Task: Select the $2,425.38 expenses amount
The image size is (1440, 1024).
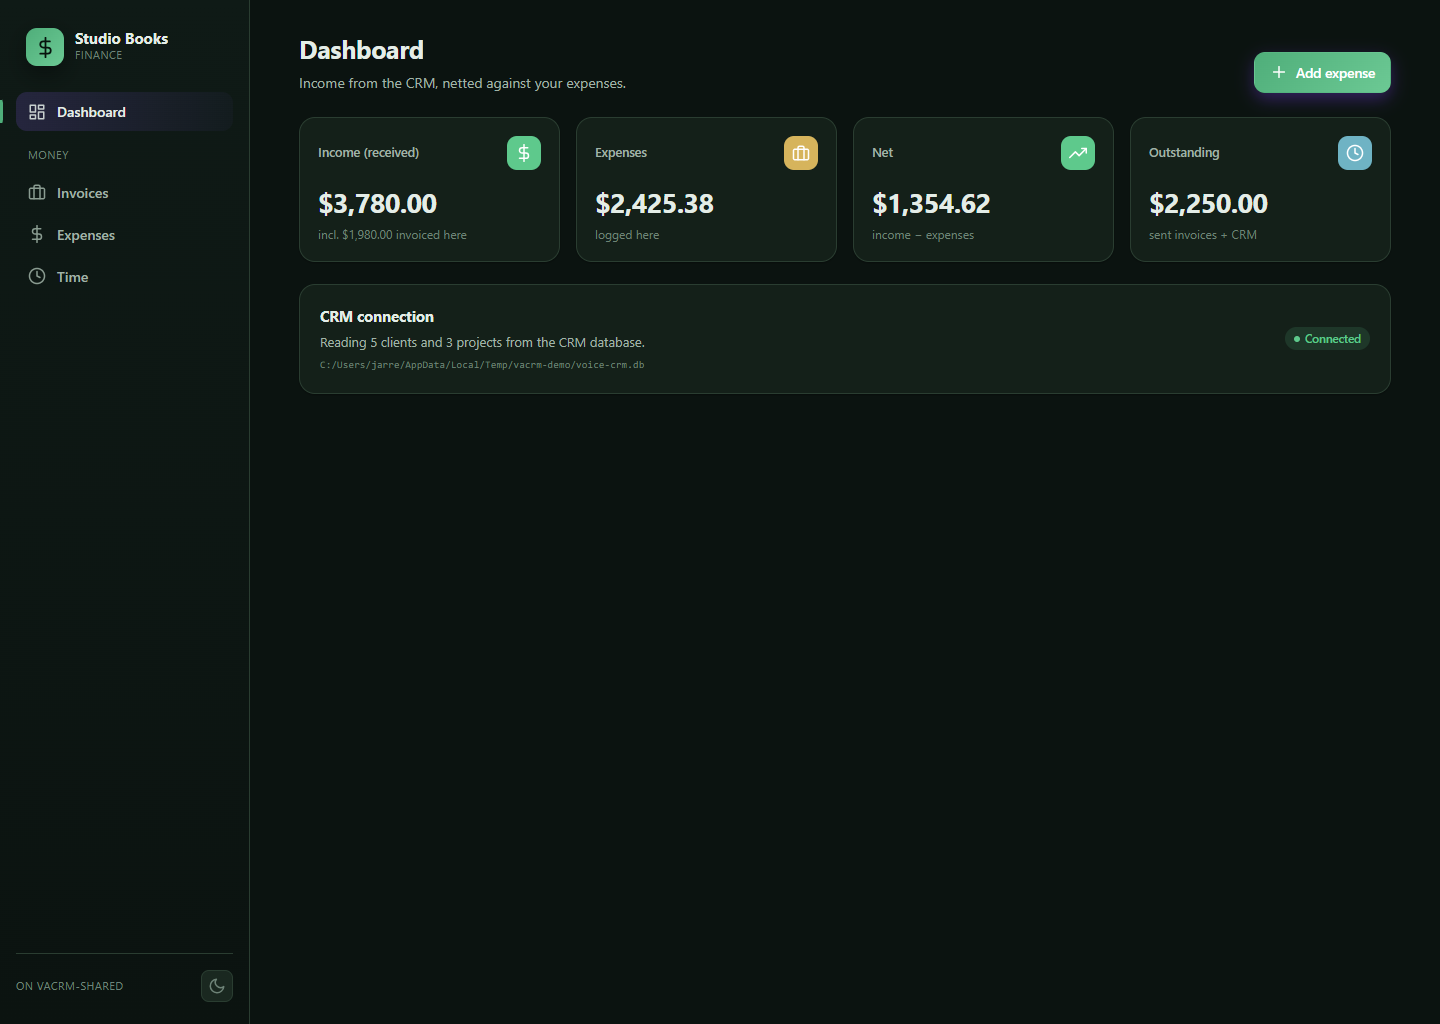Action: click(x=654, y=204)
